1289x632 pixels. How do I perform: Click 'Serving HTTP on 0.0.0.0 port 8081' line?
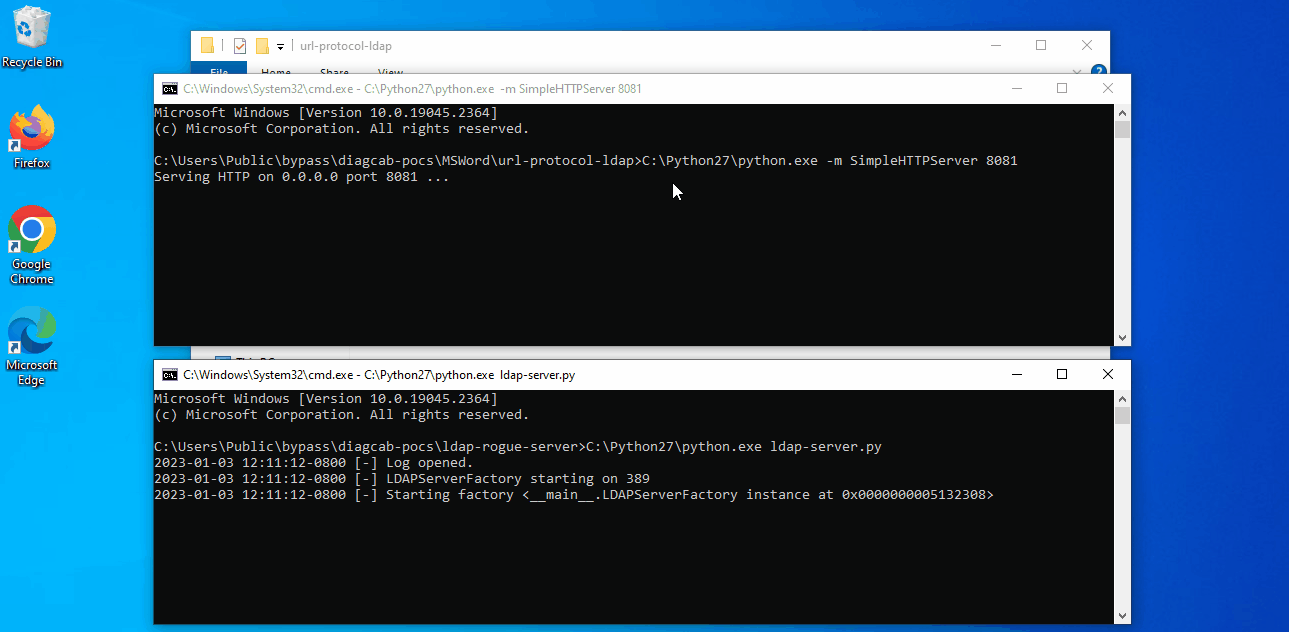click(301, 177)
